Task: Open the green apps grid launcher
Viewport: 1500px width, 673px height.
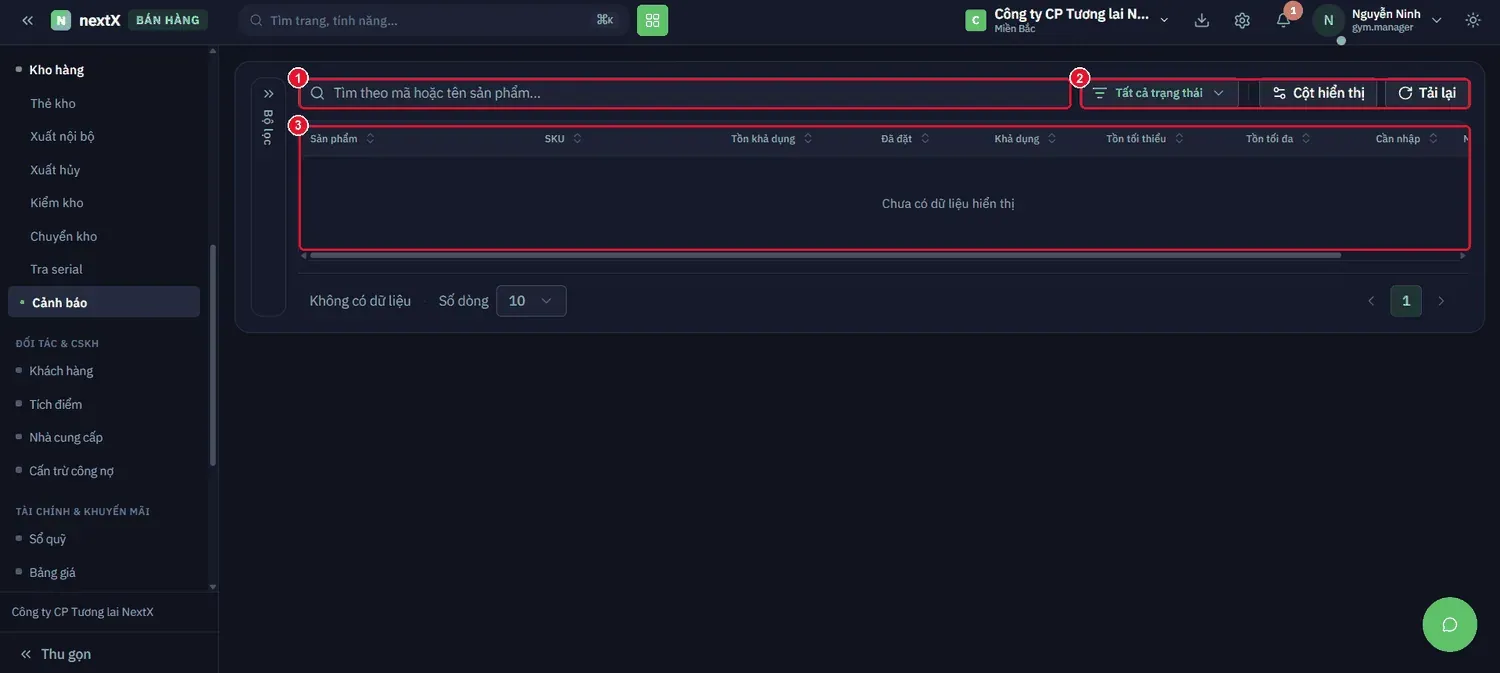Action: (652, 20)
